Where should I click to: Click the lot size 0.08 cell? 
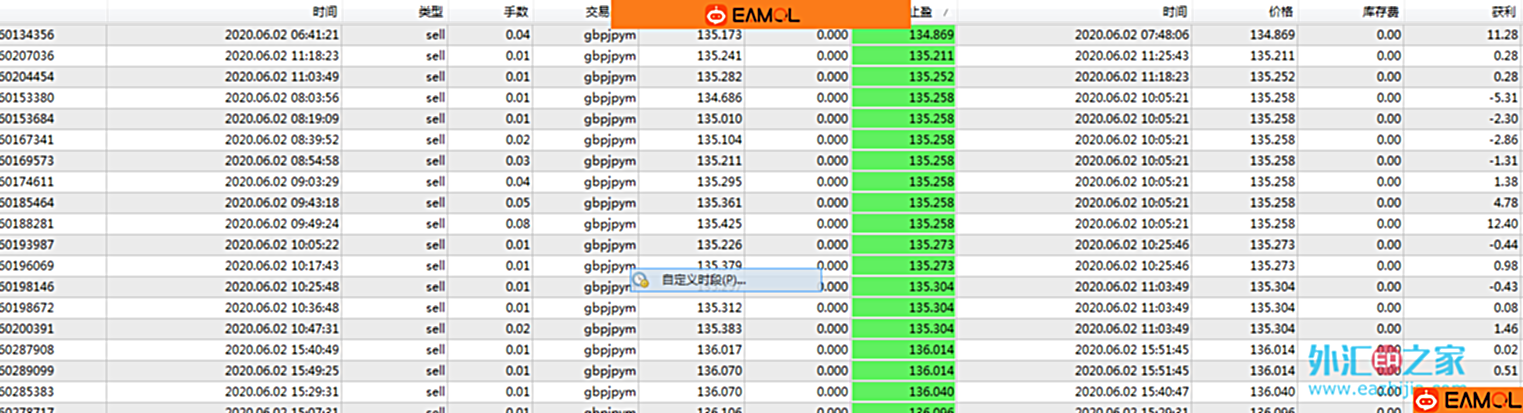pos(518,223)
